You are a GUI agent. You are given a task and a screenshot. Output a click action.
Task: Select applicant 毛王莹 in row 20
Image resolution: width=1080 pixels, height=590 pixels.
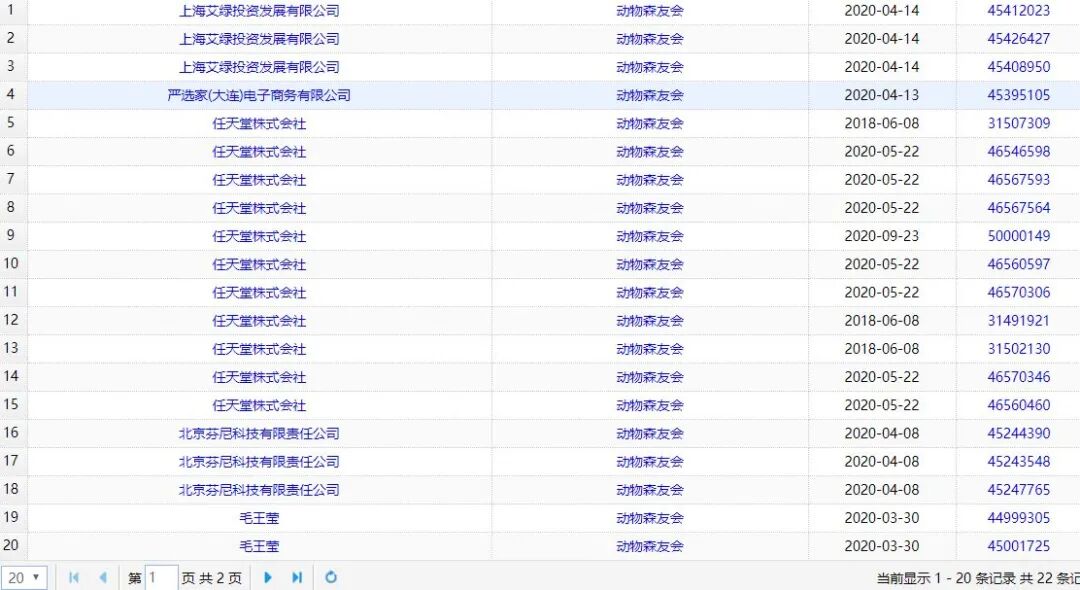click(259, 547)
